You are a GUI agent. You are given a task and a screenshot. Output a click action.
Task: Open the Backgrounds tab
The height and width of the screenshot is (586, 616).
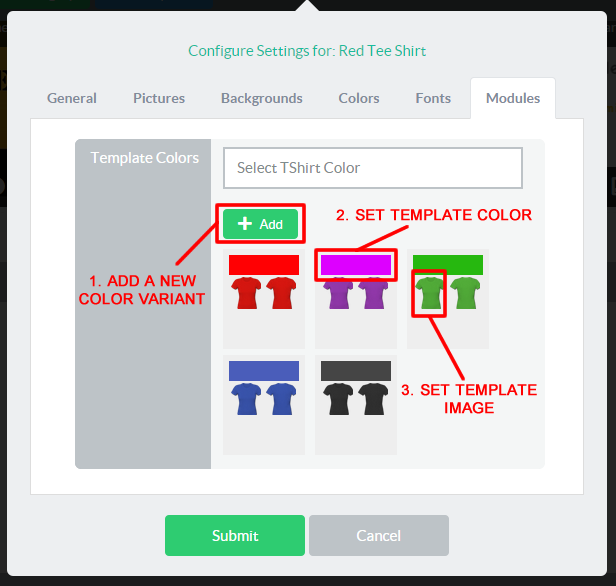coord(262,98)
